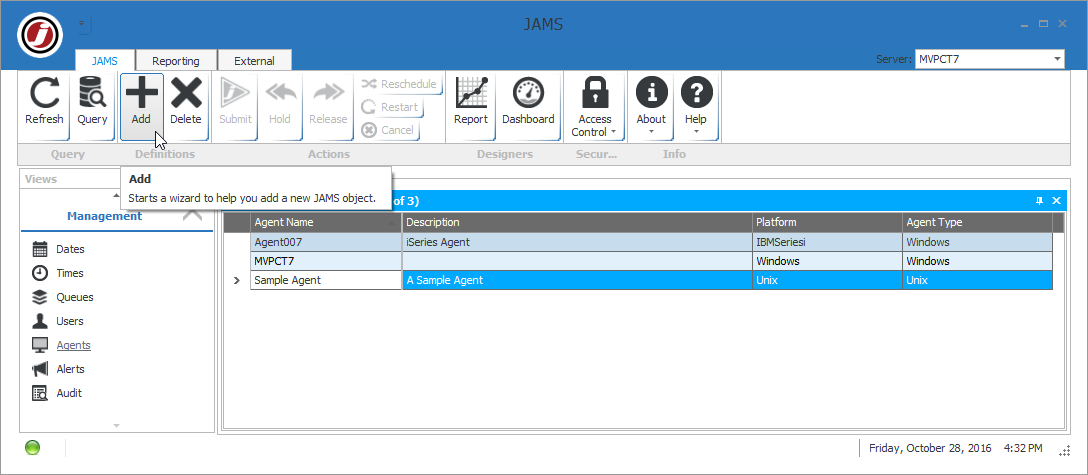1088x475 pixels.
Task: Click the 4:32 PM time in status bar
Action: click(x=1023, y=448)
